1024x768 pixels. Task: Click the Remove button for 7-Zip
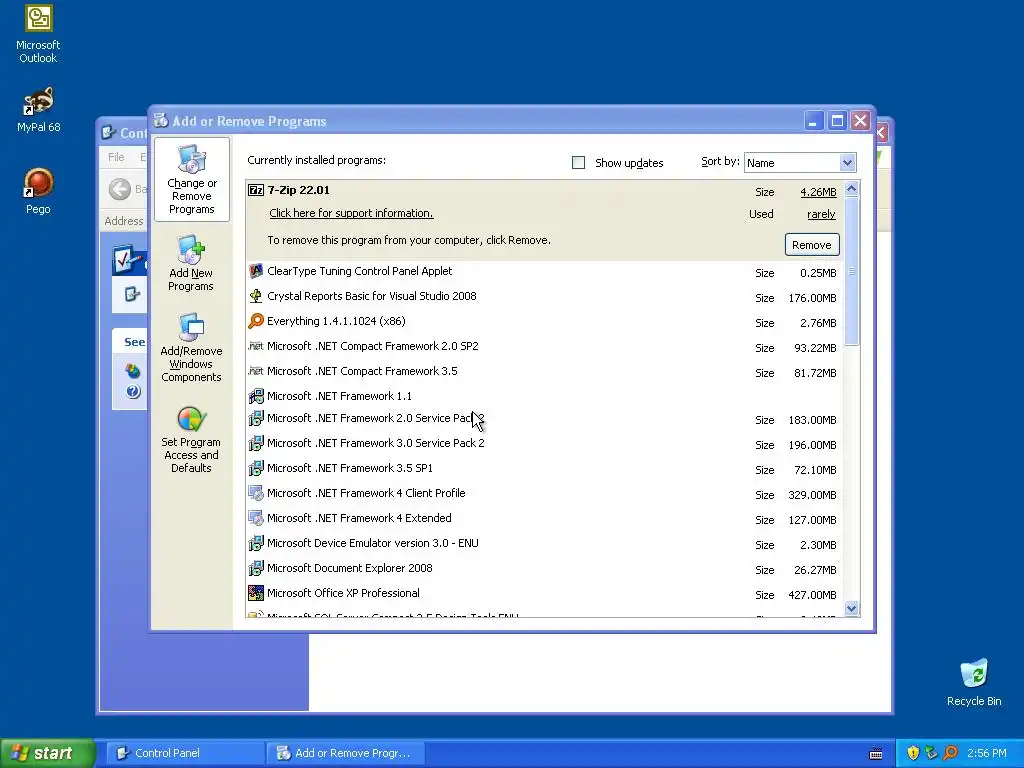point(812,245)
